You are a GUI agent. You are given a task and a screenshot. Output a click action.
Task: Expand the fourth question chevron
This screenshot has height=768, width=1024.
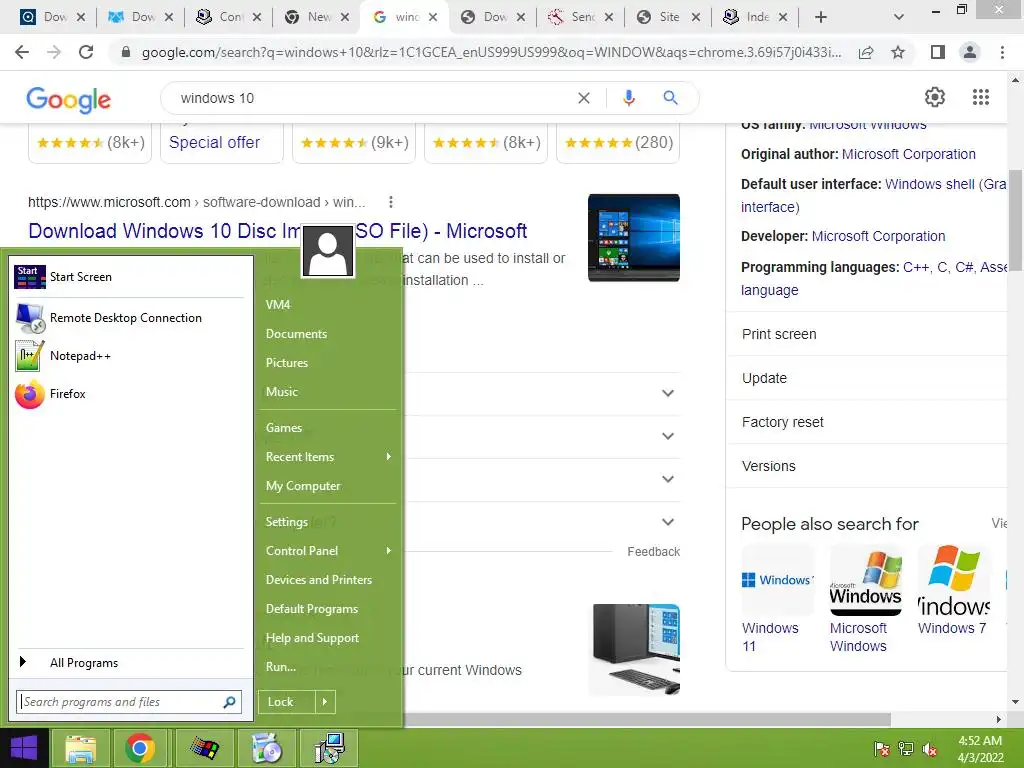tap(667, 522)
